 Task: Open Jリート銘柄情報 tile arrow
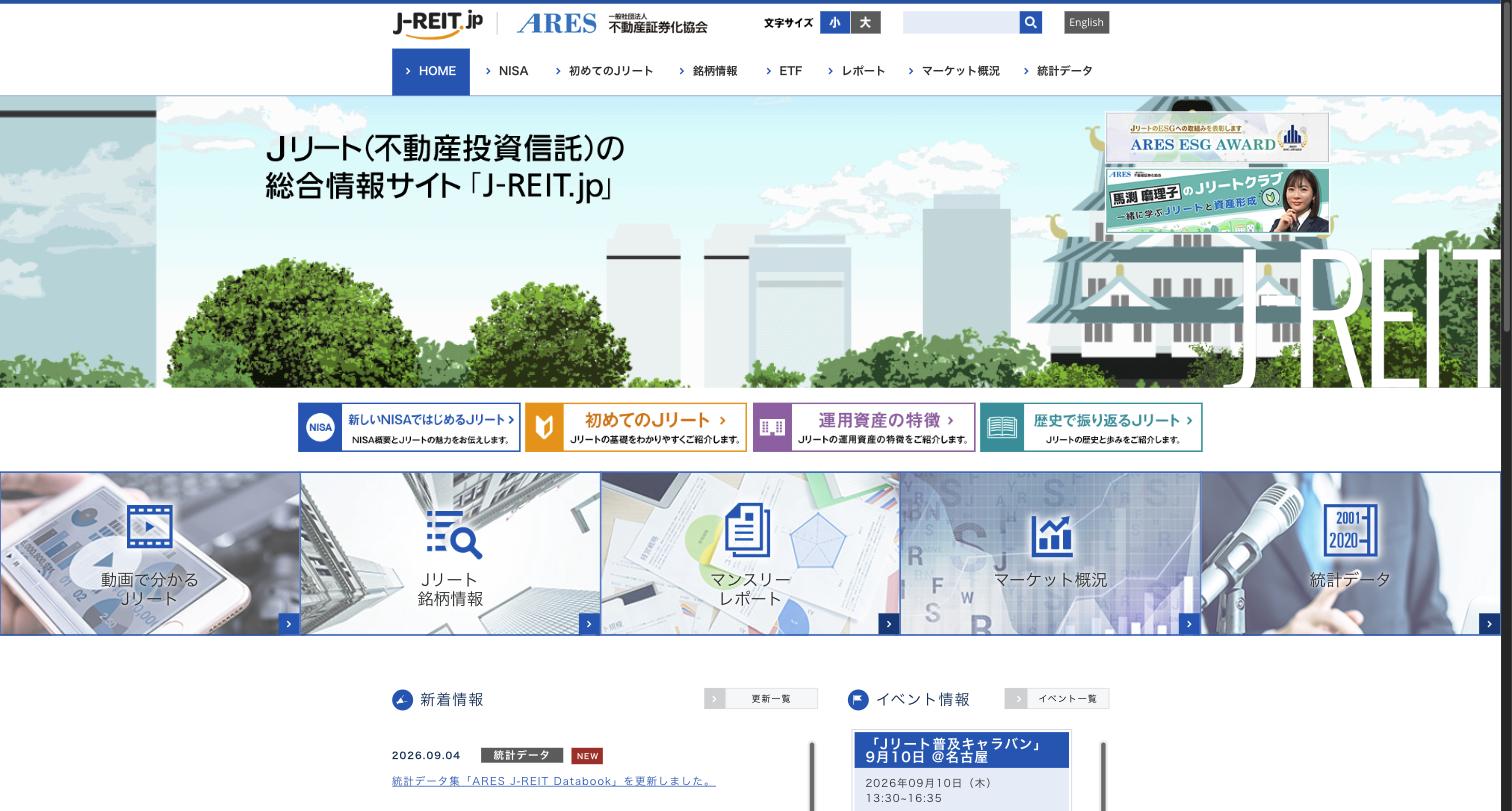point(589,624)
